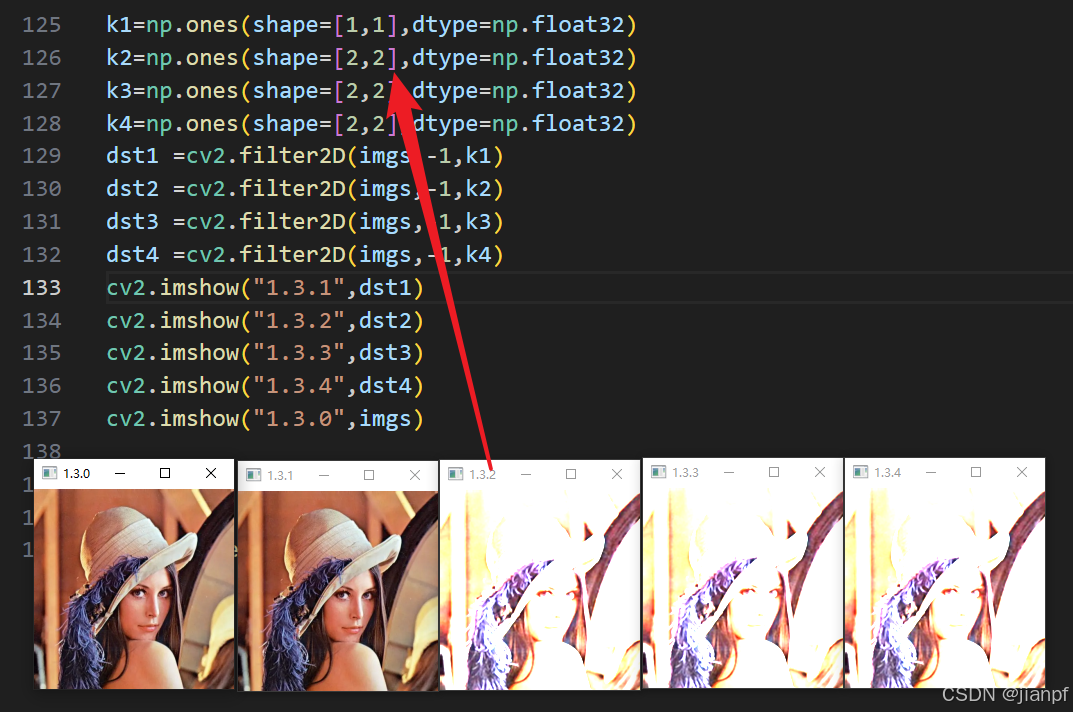Click the filtered image in window 1.3.1
The height and width of the screenshot is (712, 1073).
tap(337, 591)
